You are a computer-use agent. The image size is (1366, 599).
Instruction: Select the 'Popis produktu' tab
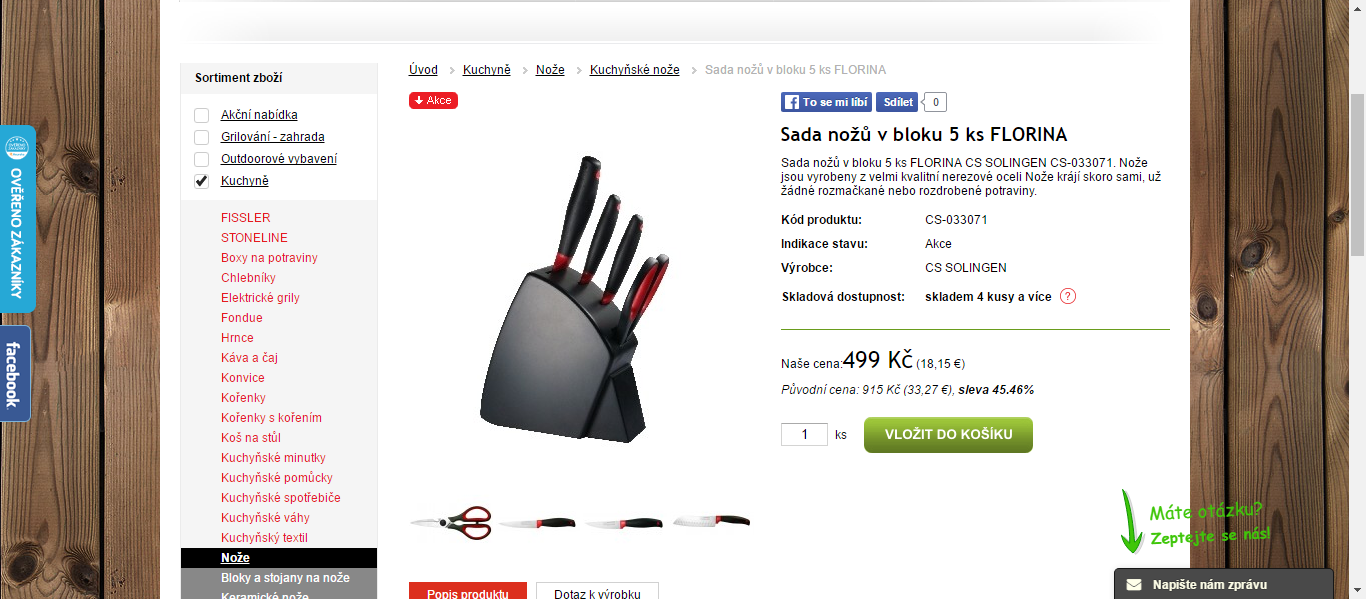tap(468, 591)
